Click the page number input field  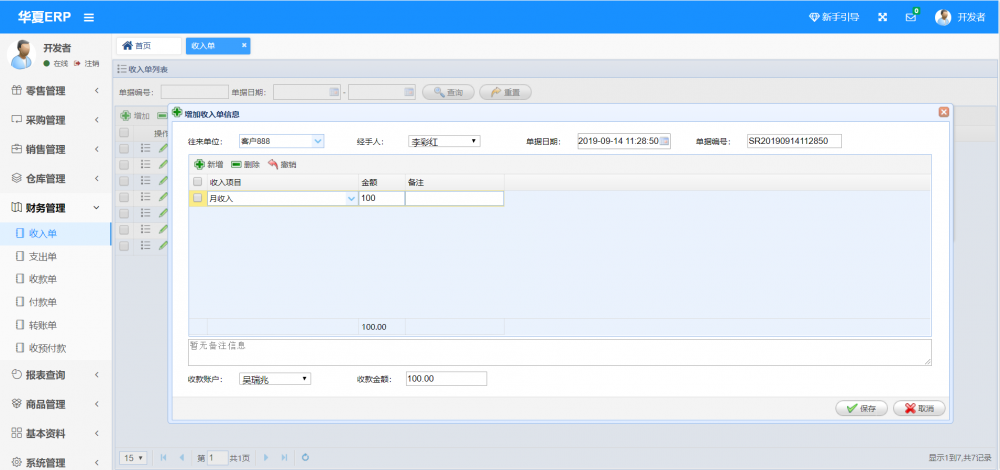pyautogui.click(x=217, y=458)
